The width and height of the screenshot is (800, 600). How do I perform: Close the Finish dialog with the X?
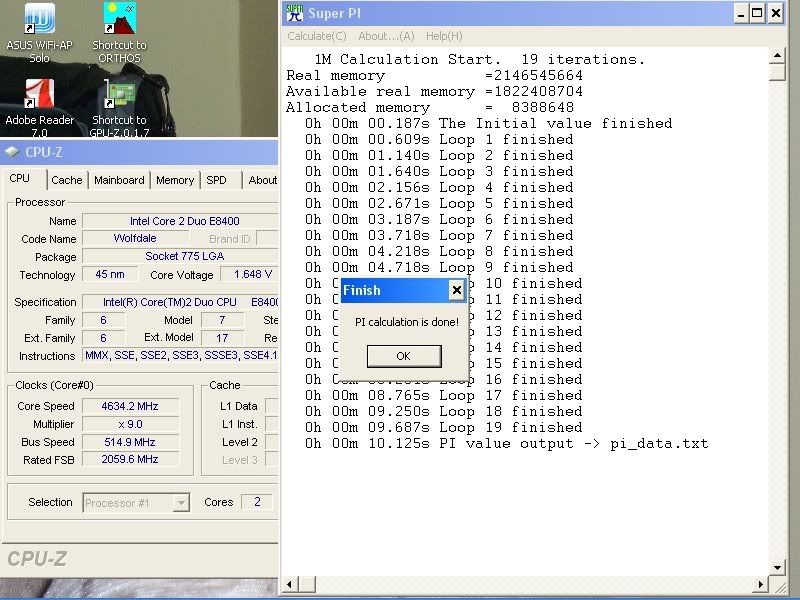coord(457,290)
